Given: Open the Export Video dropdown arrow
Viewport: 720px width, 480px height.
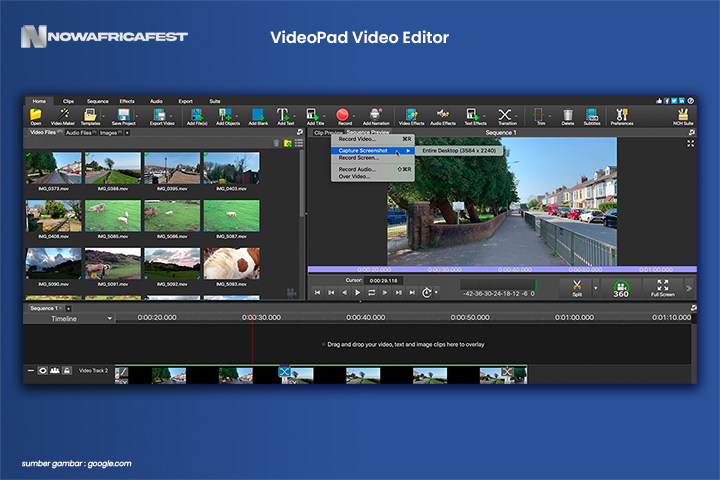Looking at the screenshot, I should 171,116.
